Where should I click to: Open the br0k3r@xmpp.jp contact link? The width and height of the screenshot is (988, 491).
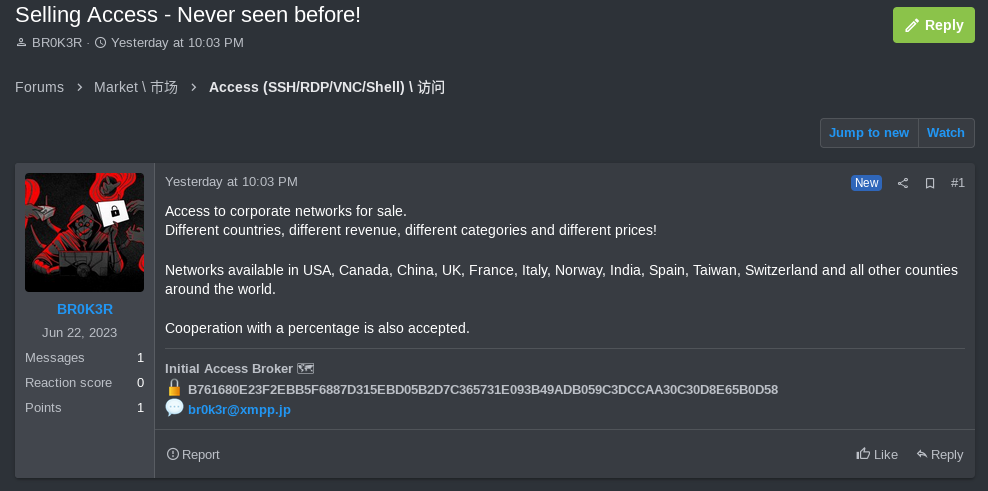[239, 410]
